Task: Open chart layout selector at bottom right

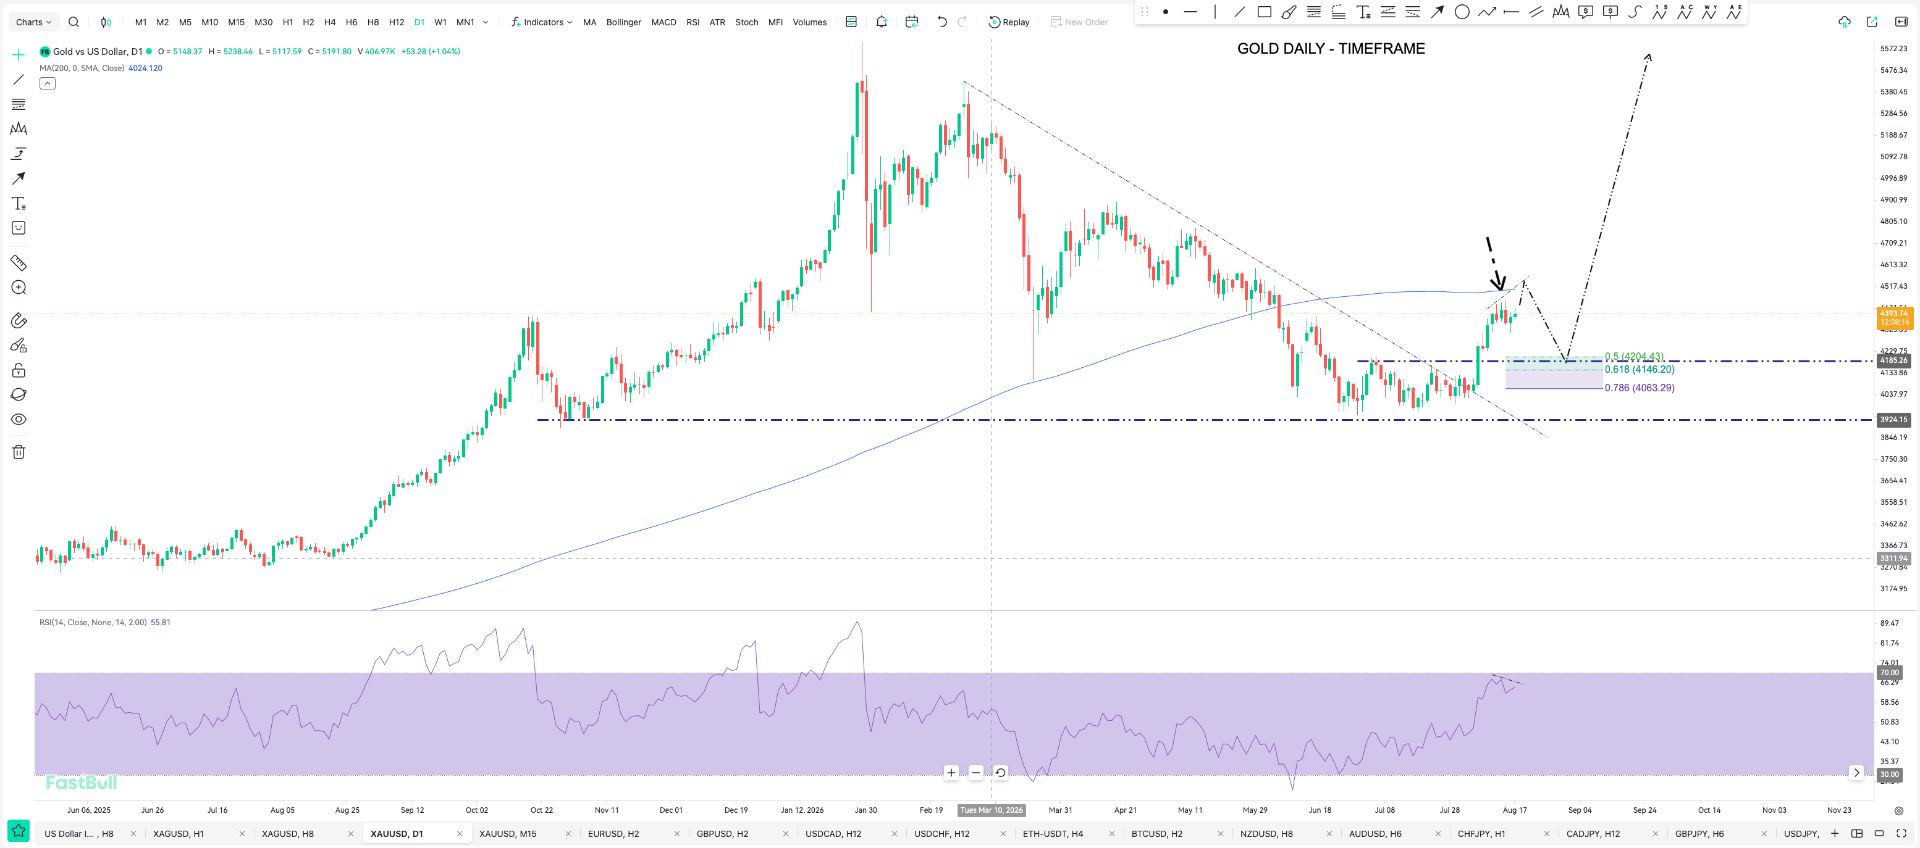Action: [x=1857, y=833]
